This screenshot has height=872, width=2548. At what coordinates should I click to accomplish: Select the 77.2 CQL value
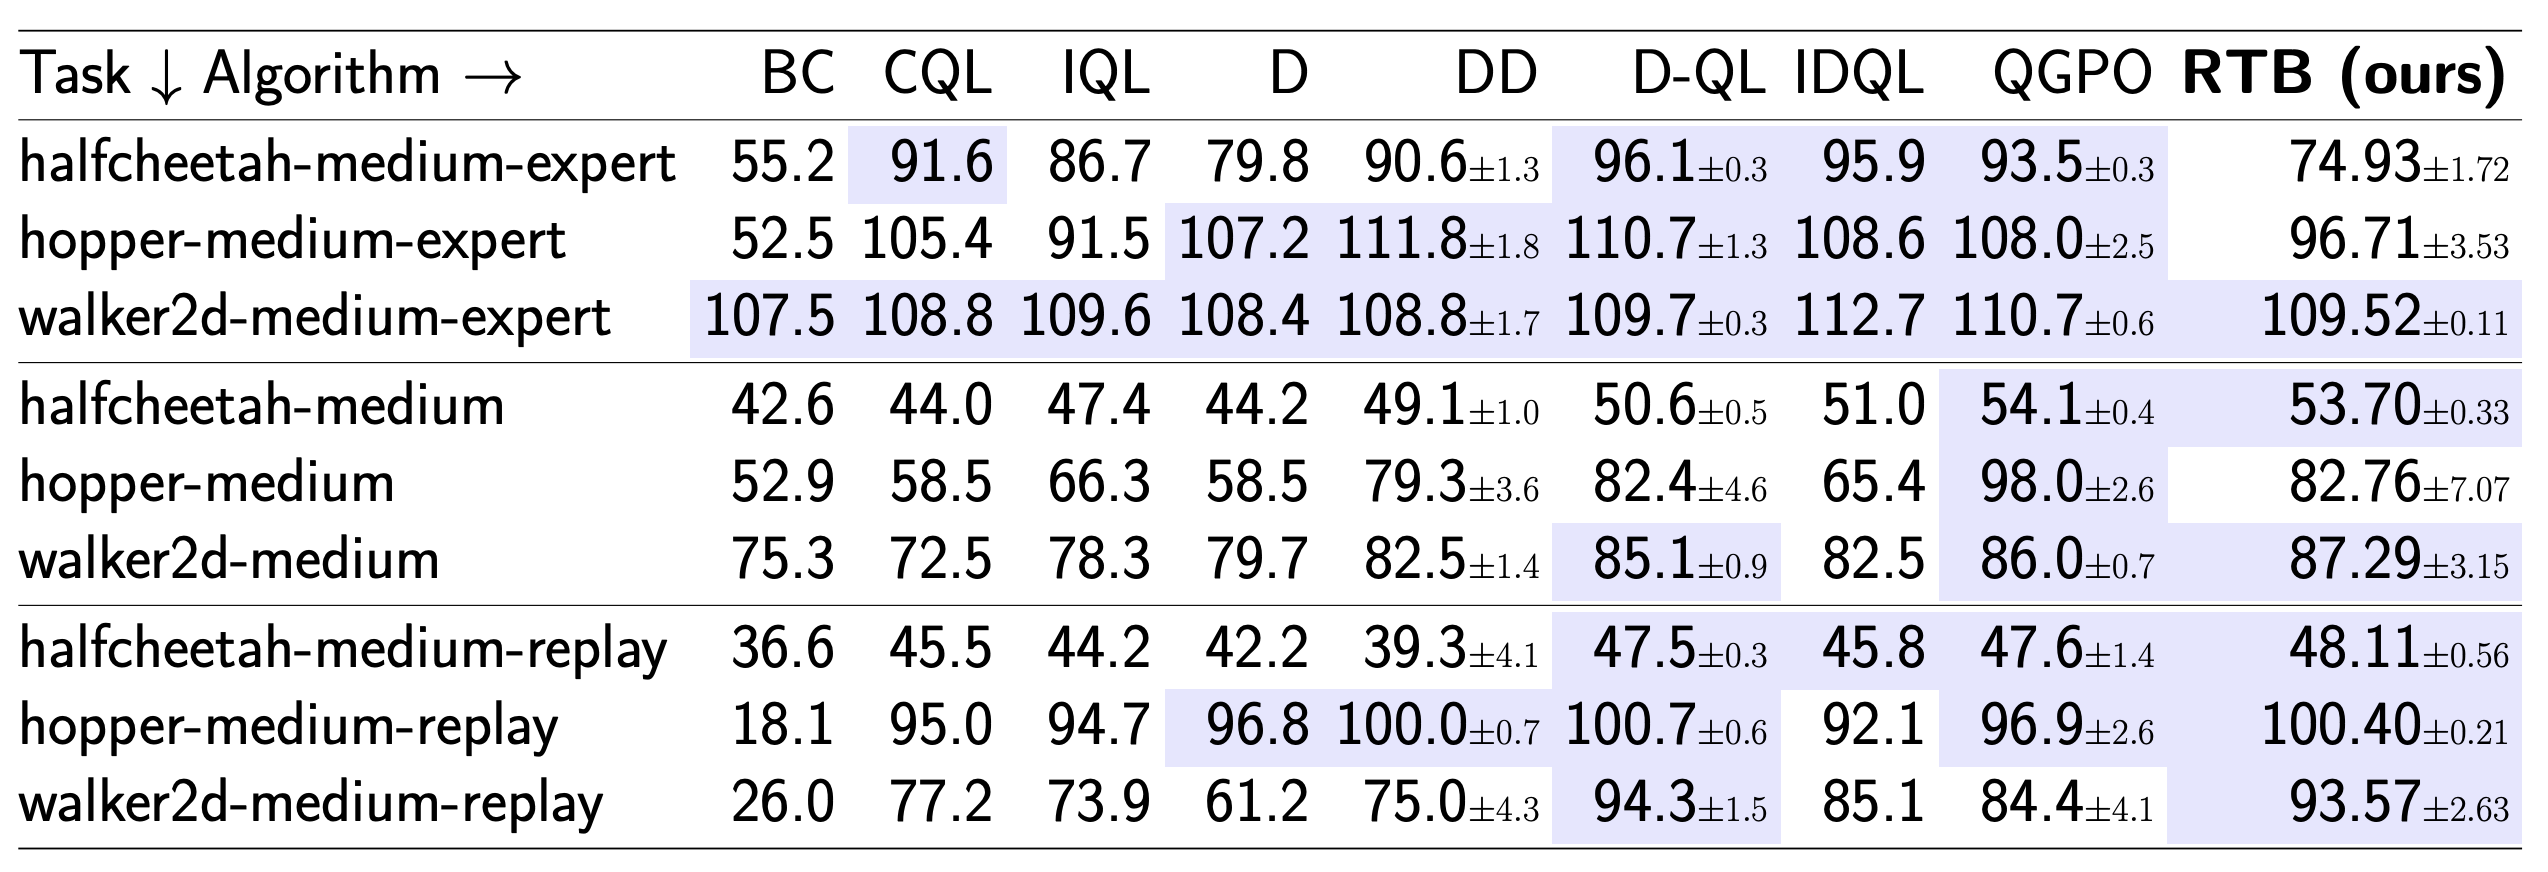pos(941,803)
